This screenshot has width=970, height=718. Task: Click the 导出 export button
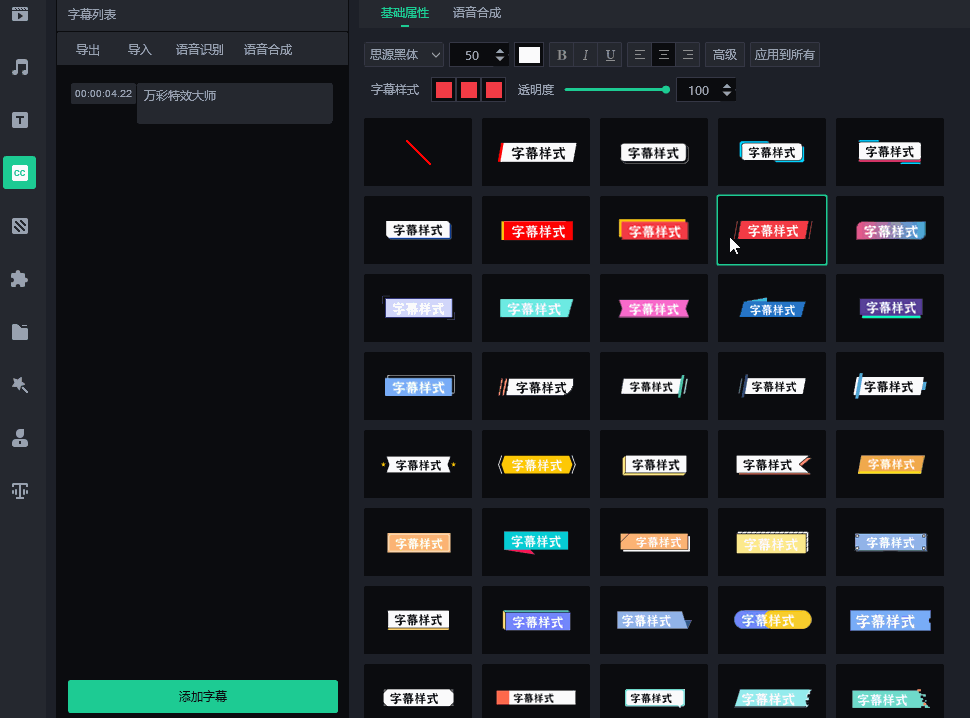pyautogui.click(x=87, y=49)
